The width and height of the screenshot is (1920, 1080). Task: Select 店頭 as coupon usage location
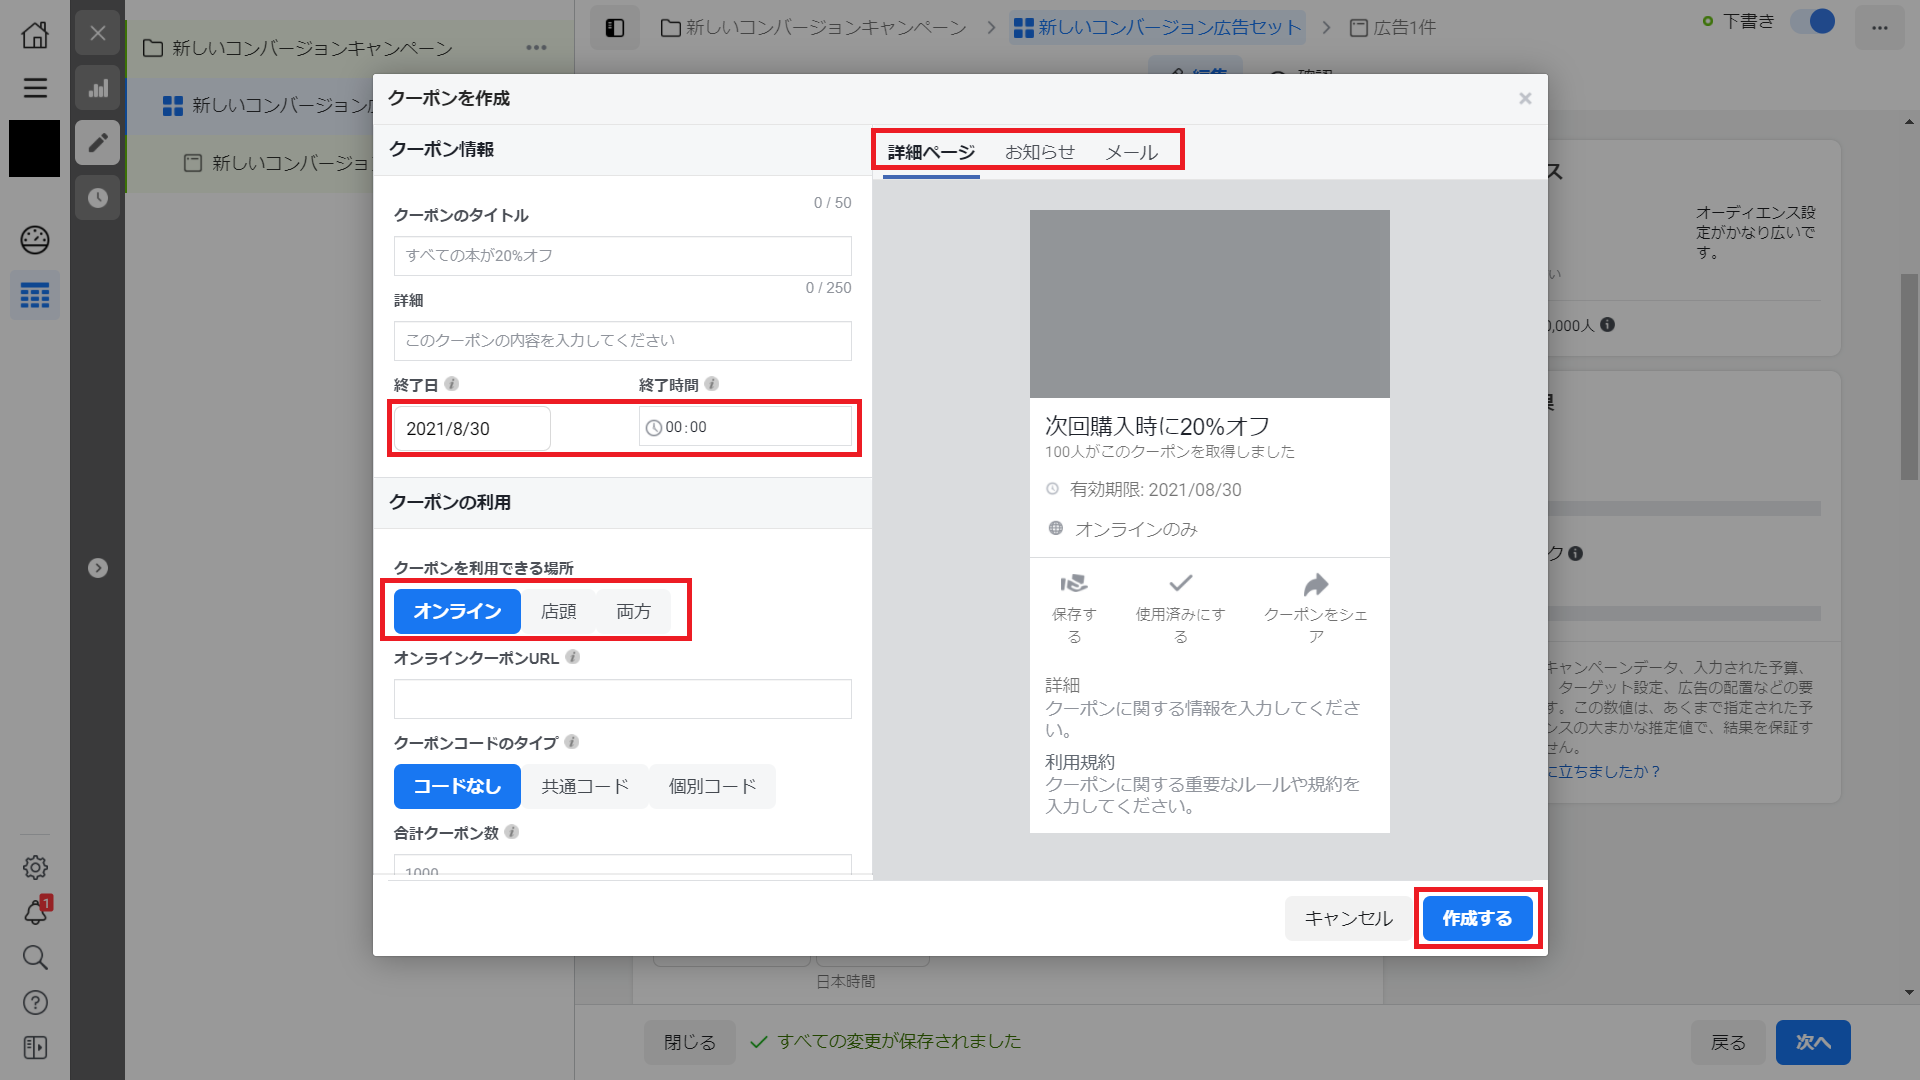pyautogui.click(x=559, y=611)
